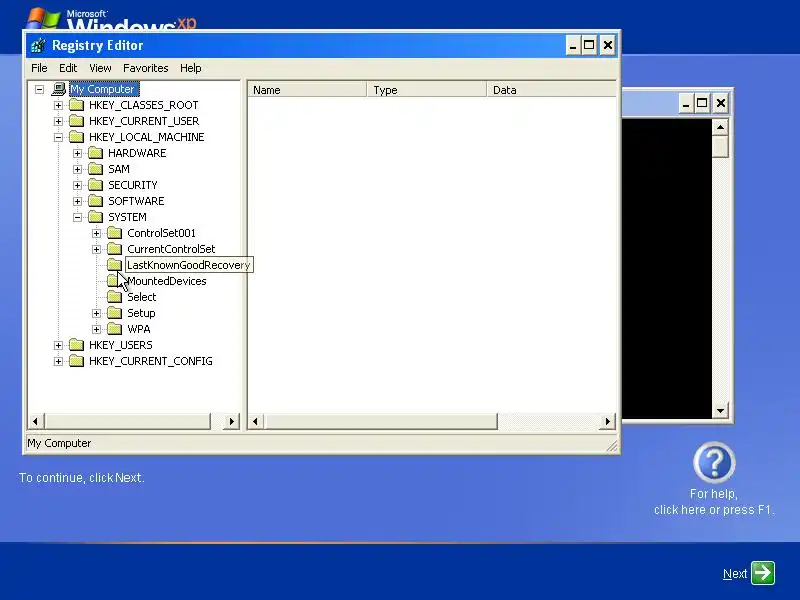
Task: Open the Edit menu
Action: (x=68, y=68)
